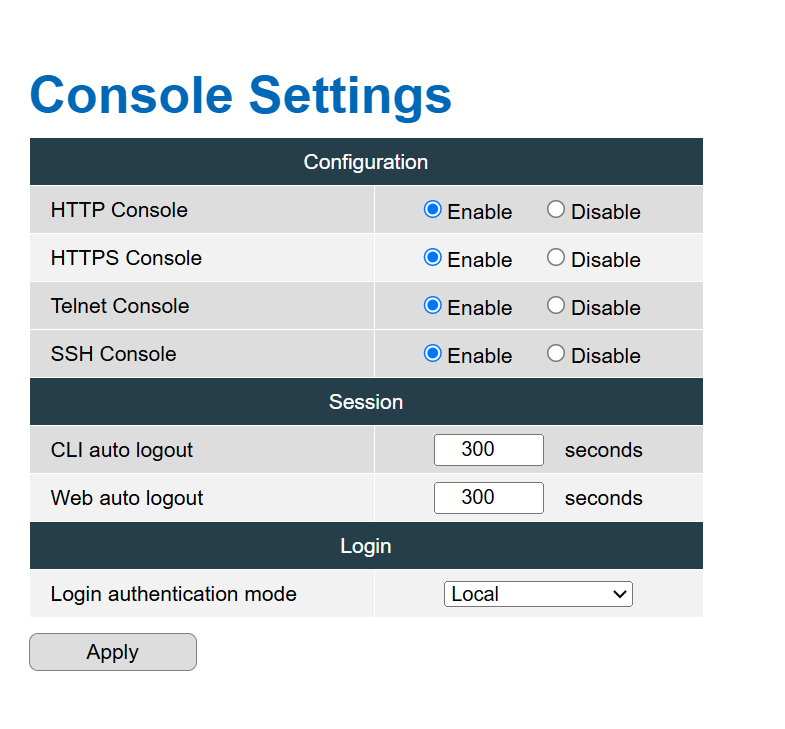Click the Login authentication mode label
This screenshot has height=729, width=785.
tap(174, 594)
